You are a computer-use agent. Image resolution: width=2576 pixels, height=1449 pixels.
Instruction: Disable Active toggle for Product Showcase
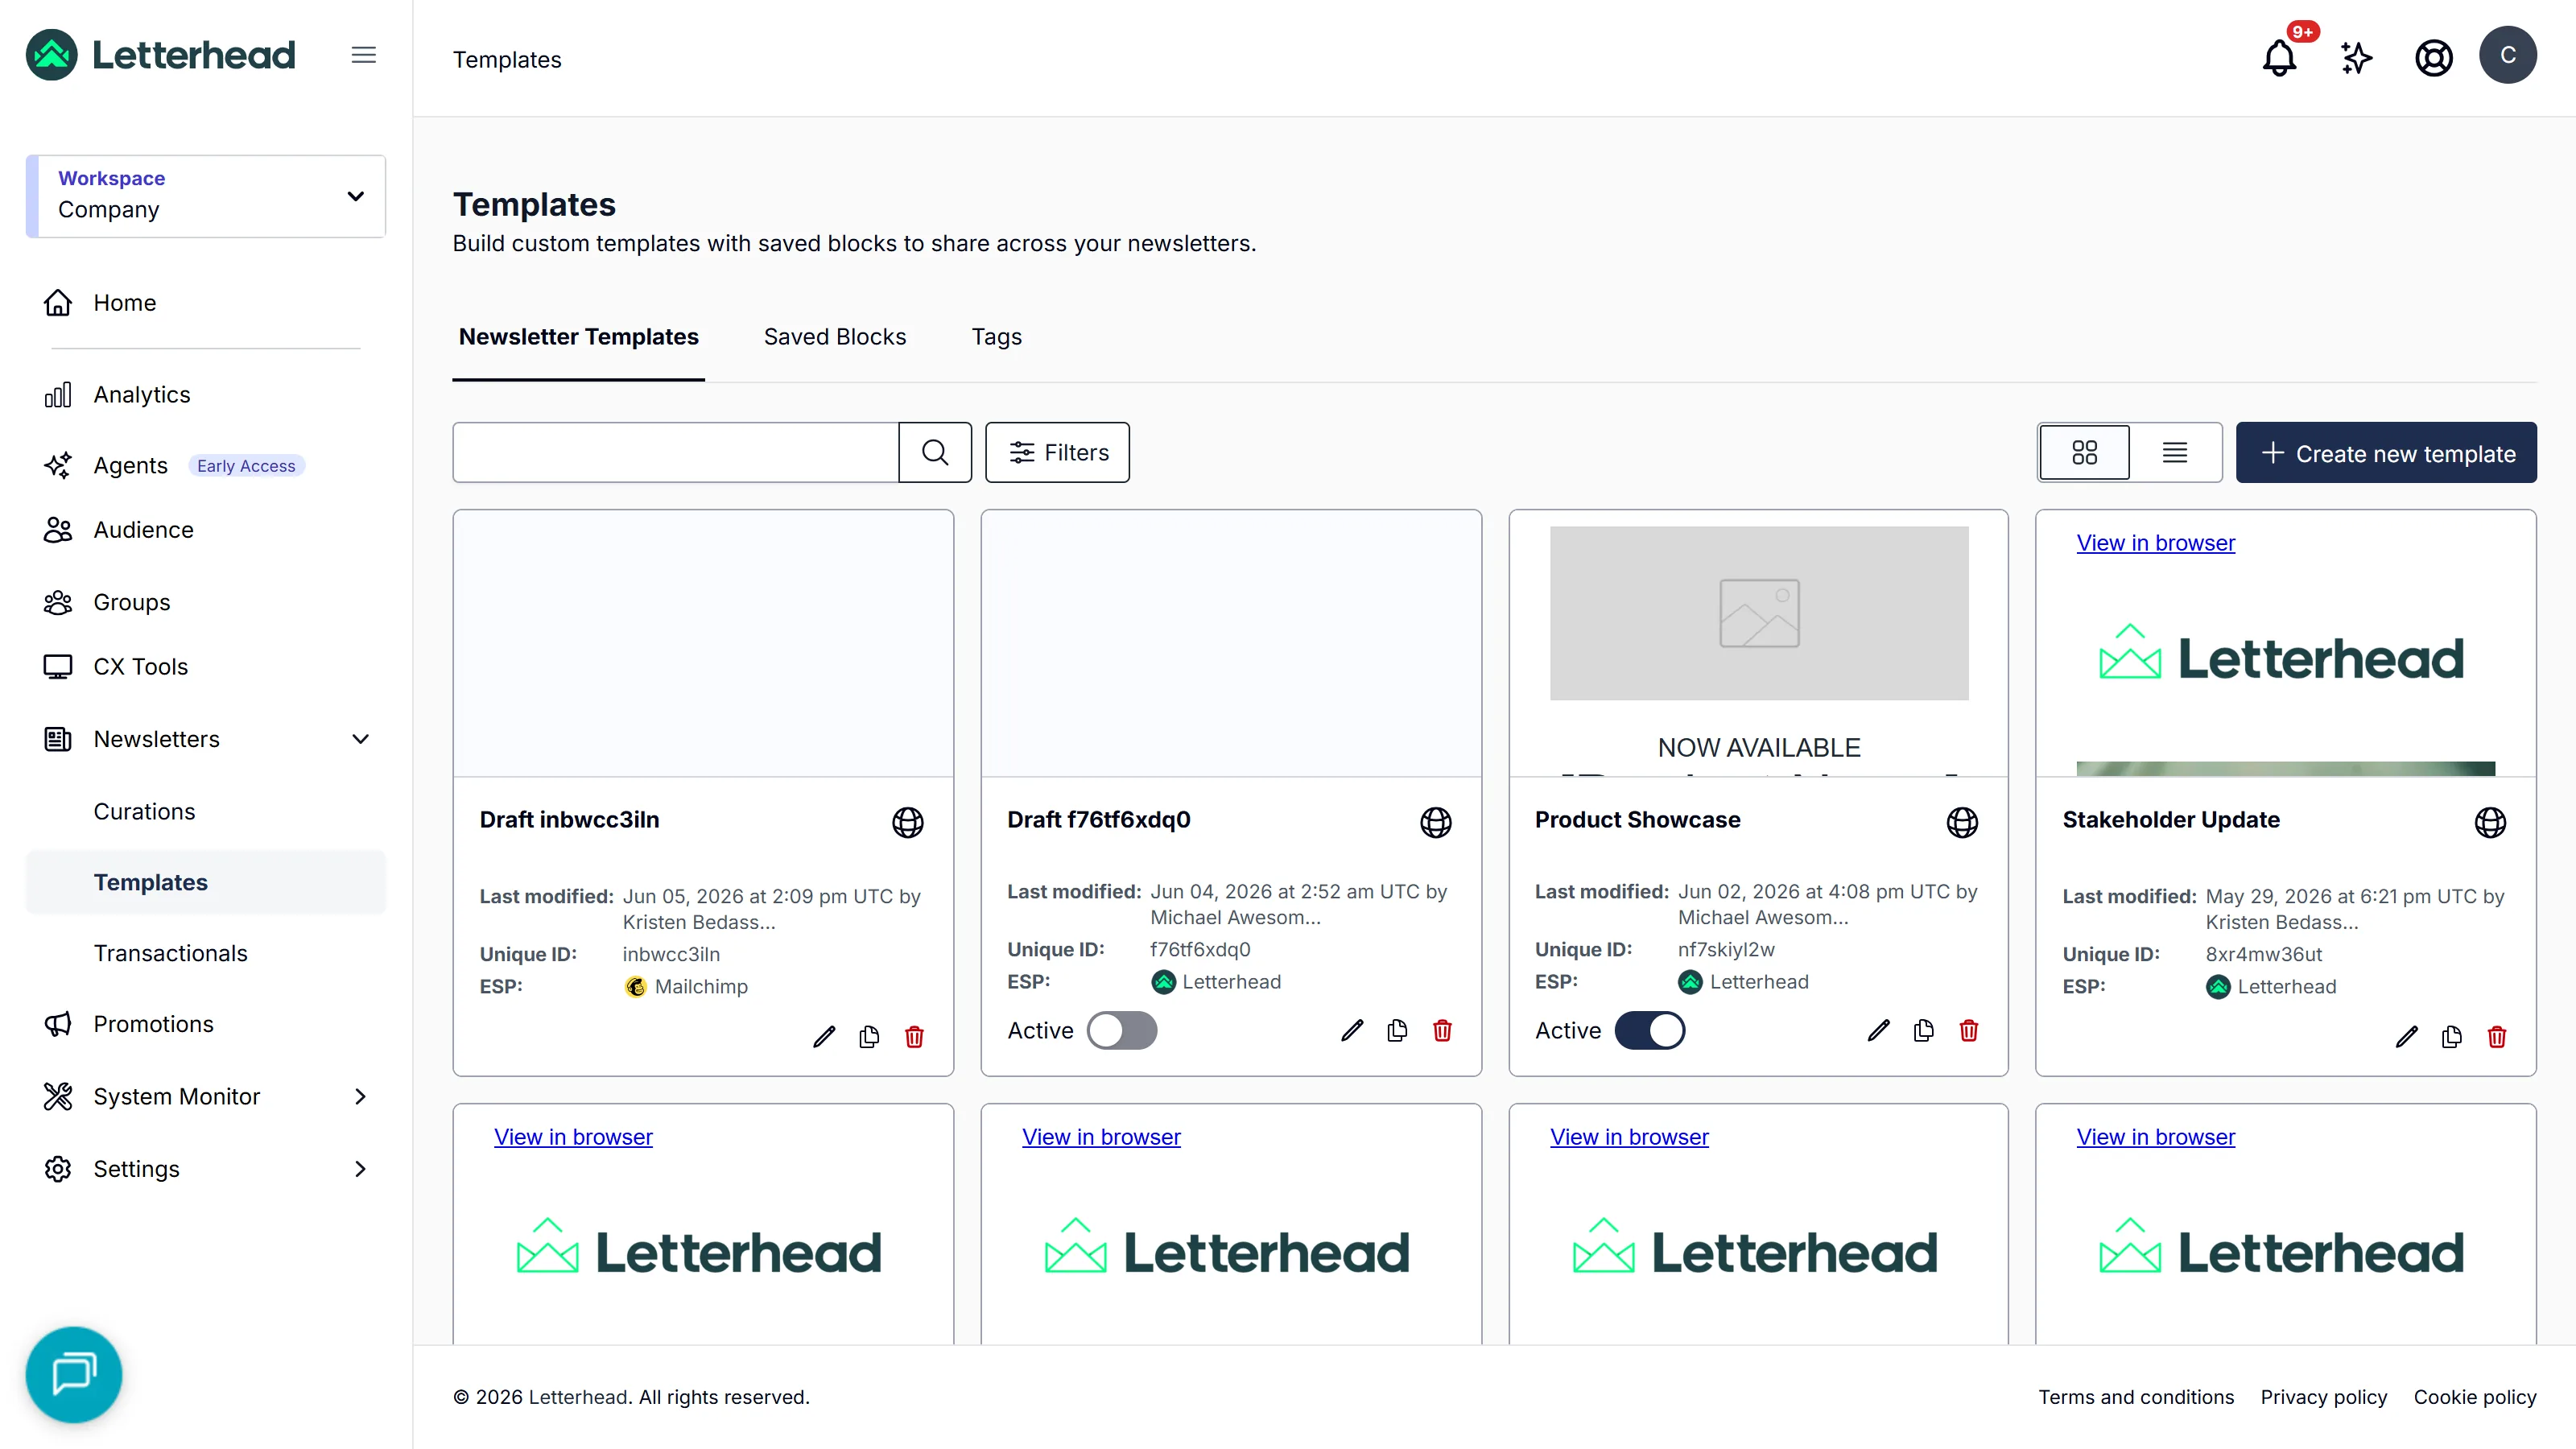[x=1650, y=1030]
